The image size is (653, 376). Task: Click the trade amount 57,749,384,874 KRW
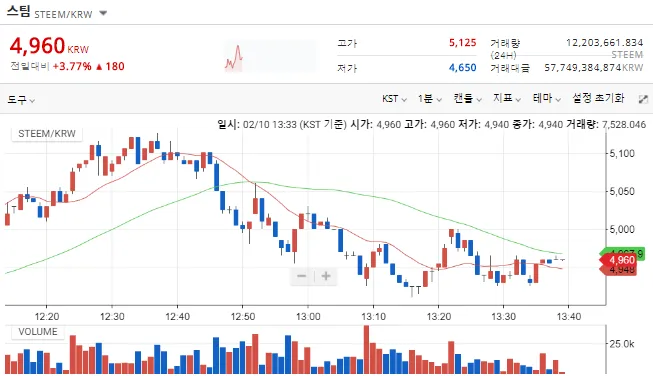(593, 67)
